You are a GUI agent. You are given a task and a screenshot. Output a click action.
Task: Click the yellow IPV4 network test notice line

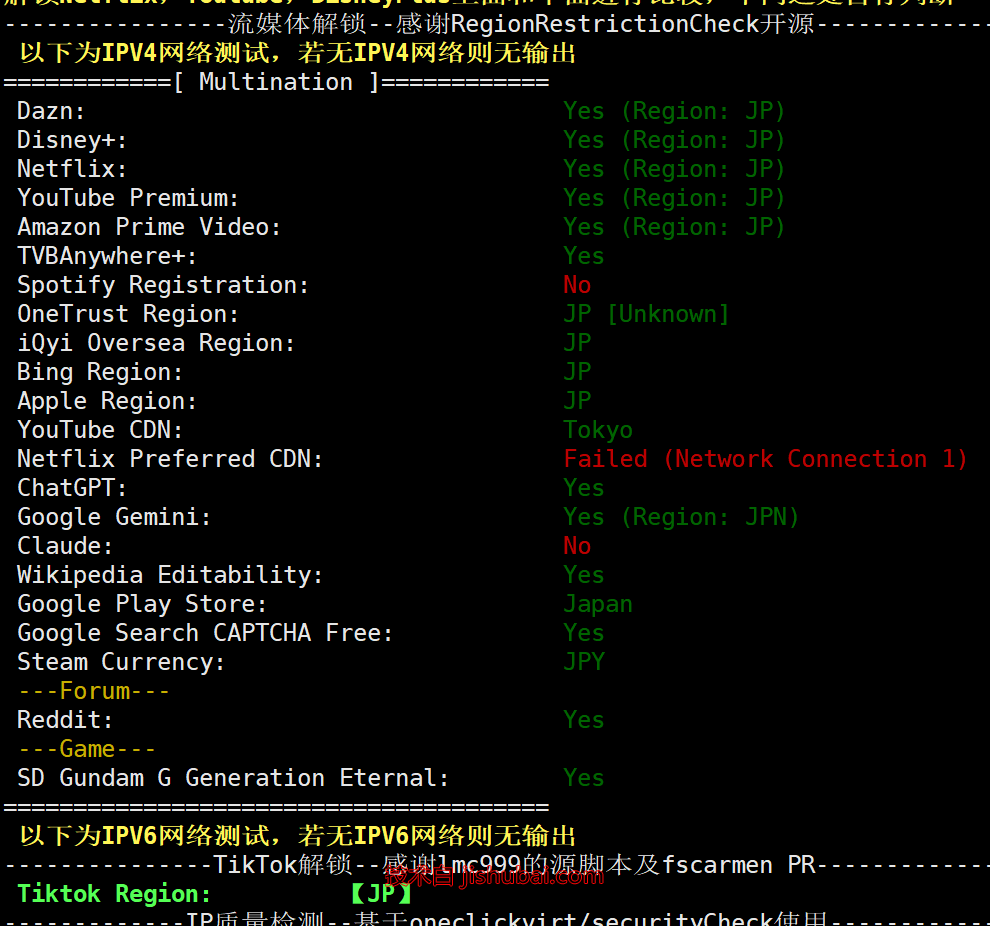tap(297, 53)
